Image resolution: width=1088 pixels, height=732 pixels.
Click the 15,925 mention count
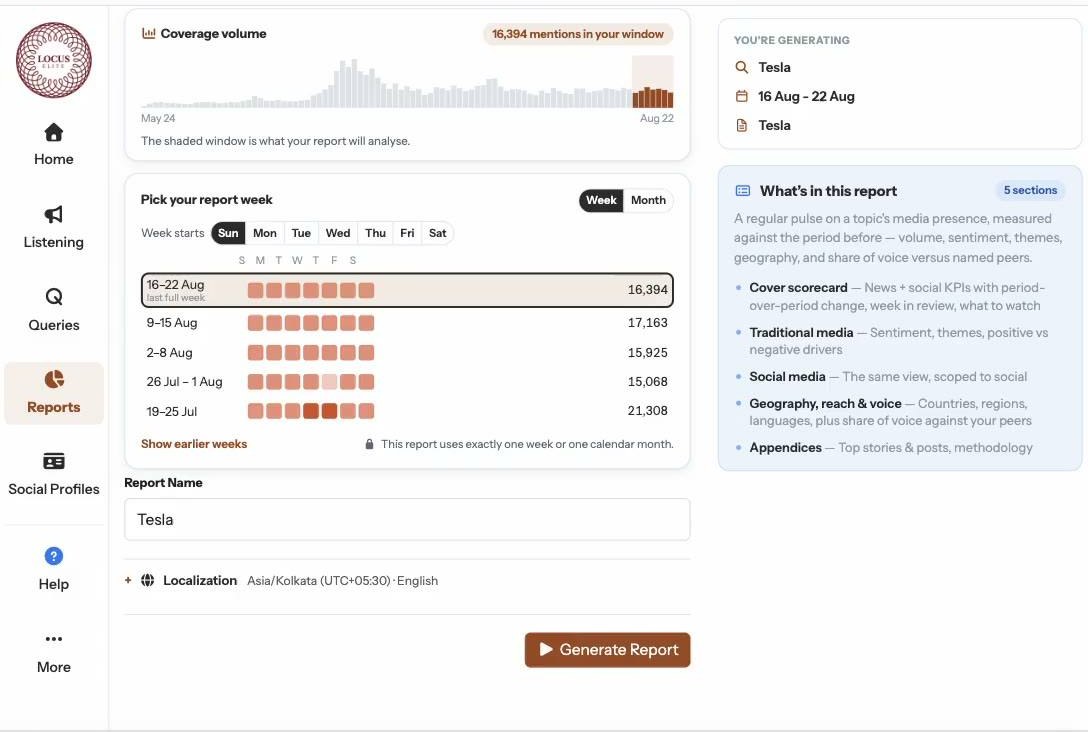[x=647, y=352]
